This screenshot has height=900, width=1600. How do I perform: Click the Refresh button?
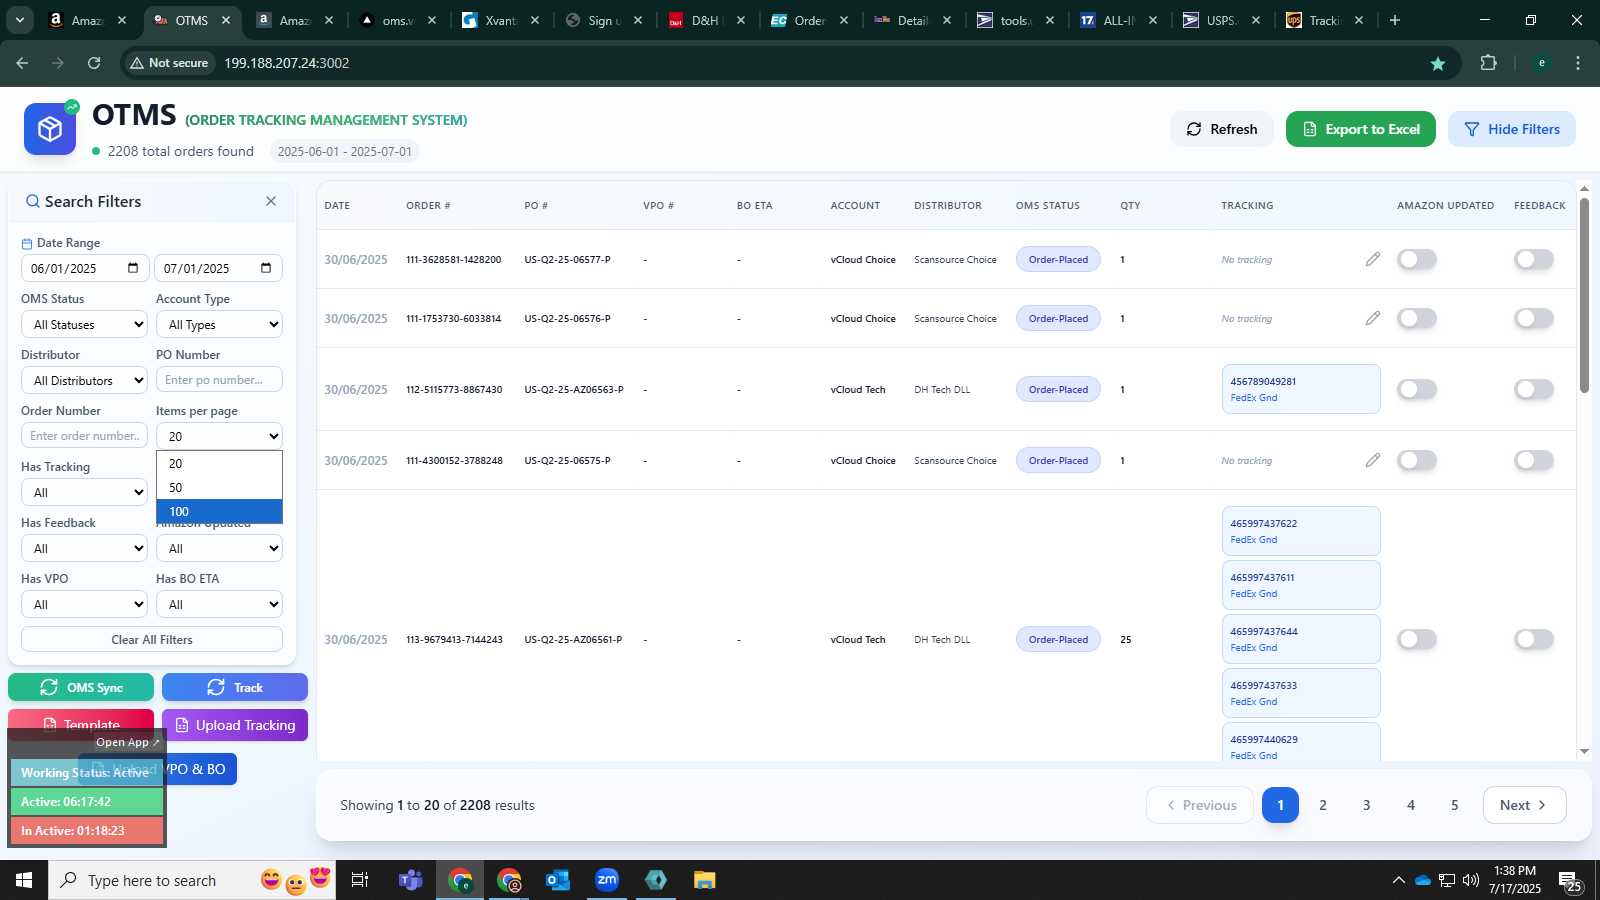[x=1222, y=129]
